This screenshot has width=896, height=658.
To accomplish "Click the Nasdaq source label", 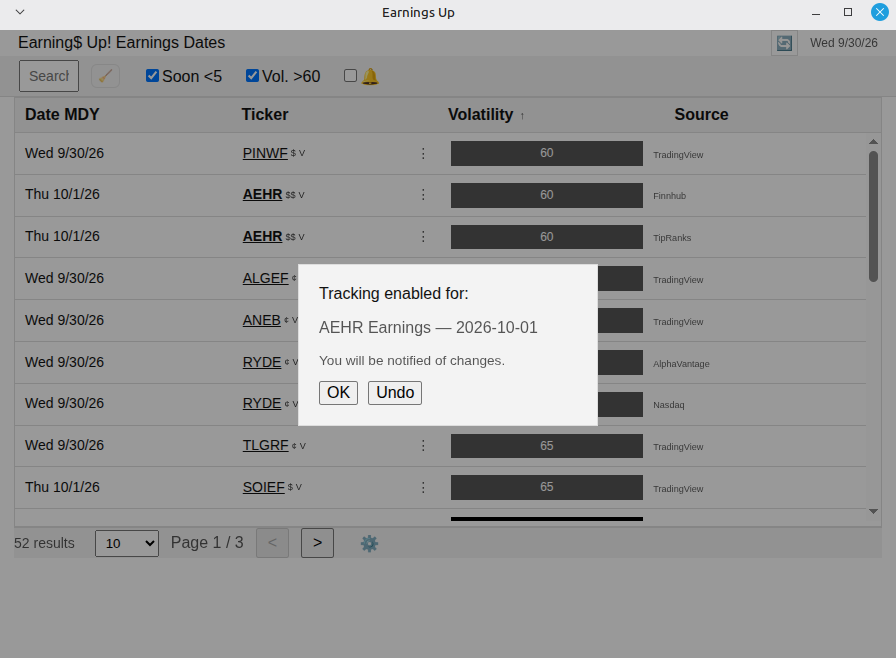I will tap(669, 405).
